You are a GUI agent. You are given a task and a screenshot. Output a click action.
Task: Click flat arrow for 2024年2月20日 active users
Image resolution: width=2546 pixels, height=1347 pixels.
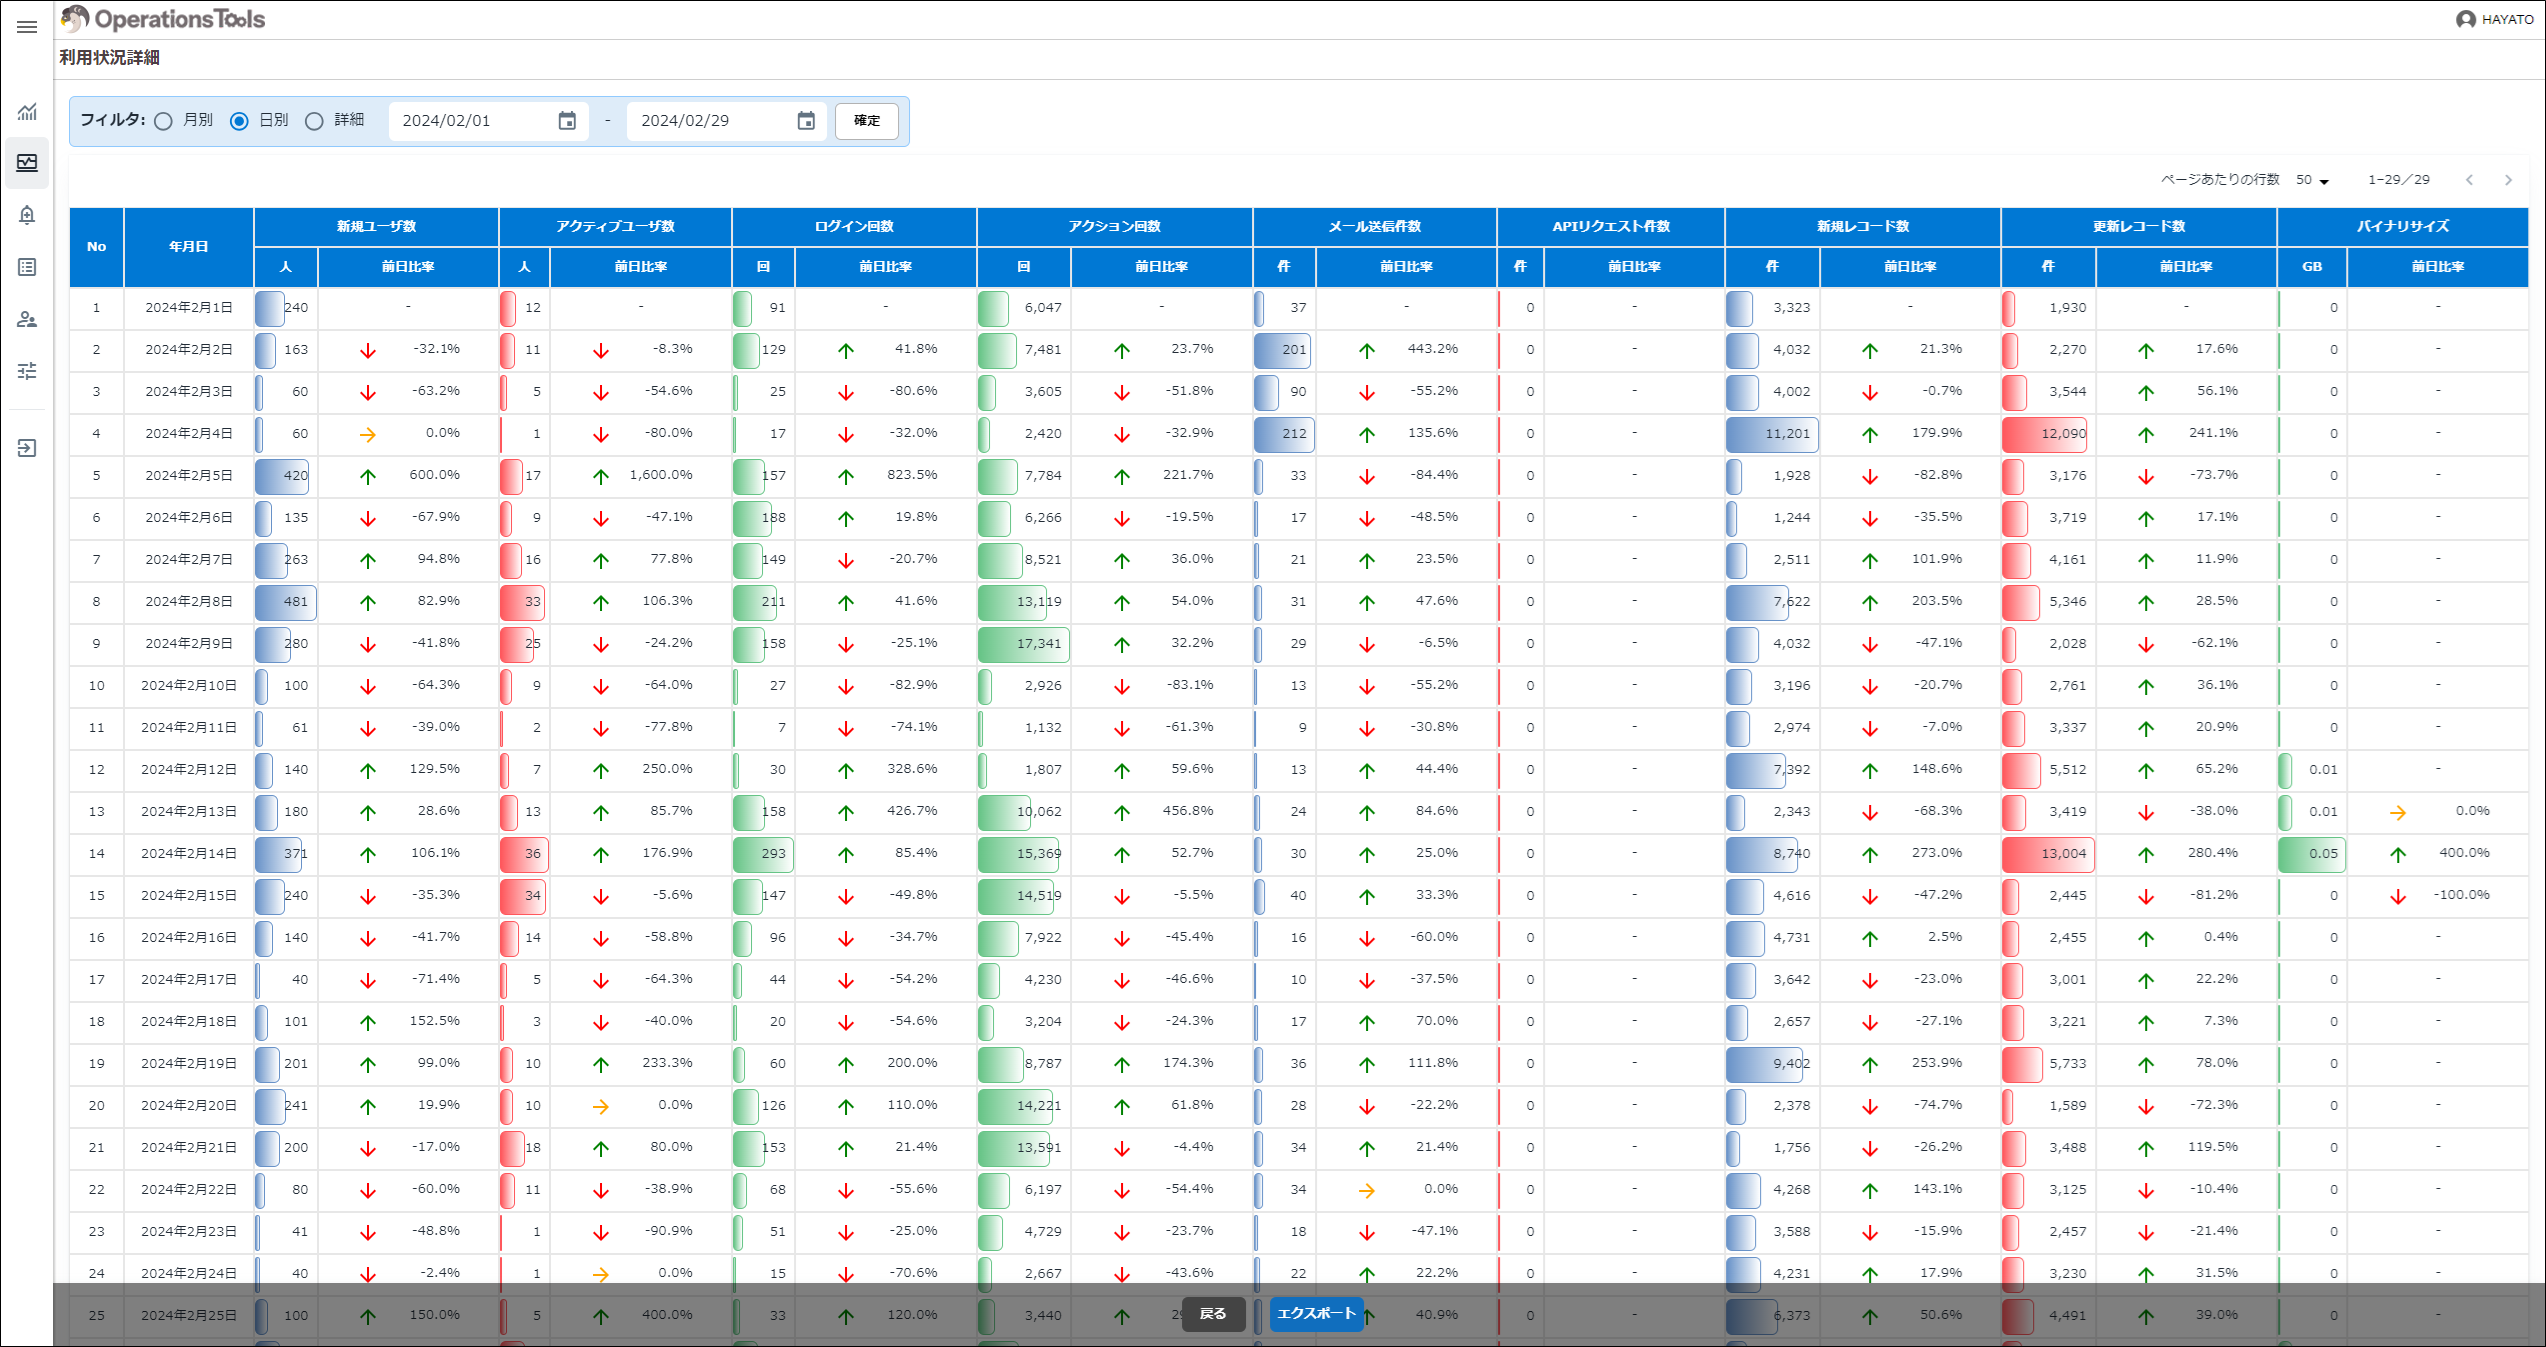[x=601, y=1107]
